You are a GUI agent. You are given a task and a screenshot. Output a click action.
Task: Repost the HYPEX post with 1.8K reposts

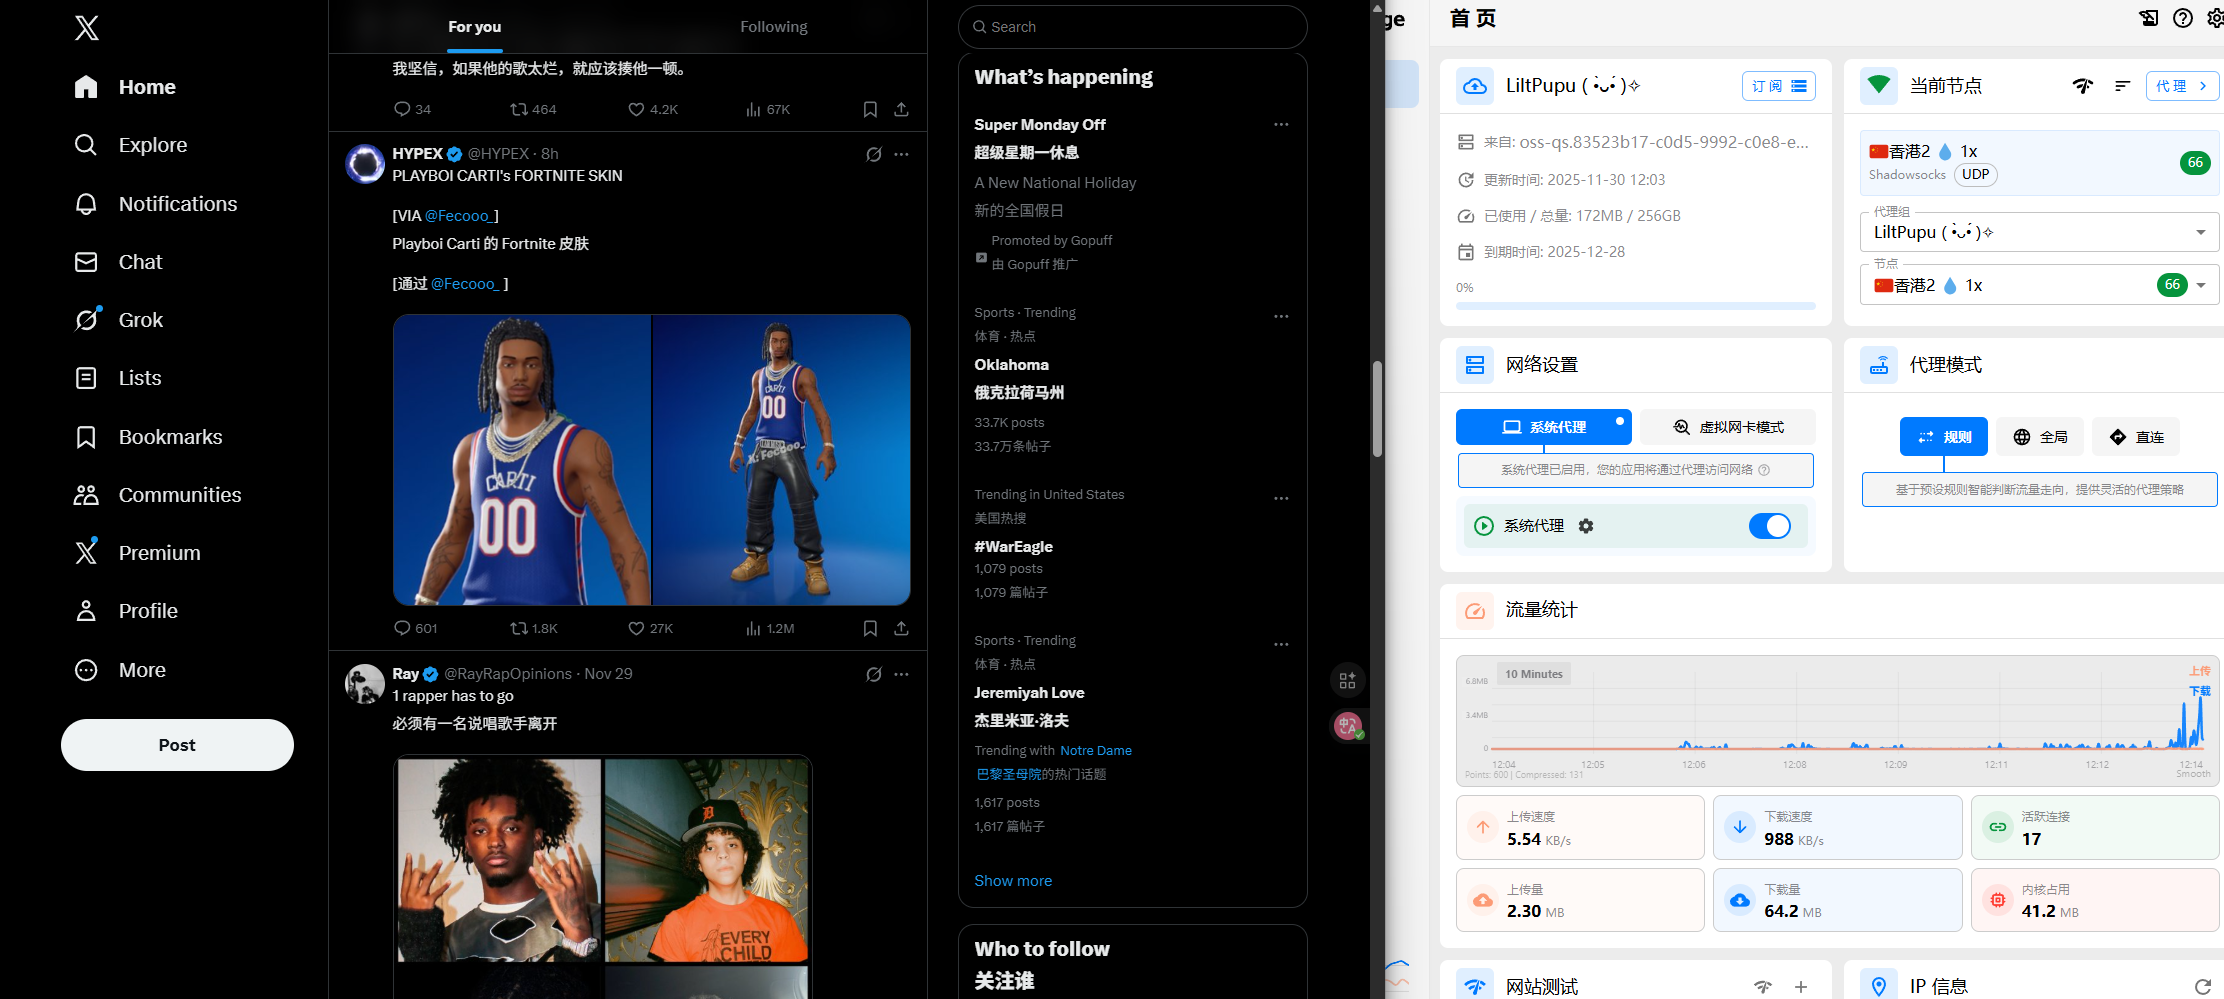click(519, 628)
